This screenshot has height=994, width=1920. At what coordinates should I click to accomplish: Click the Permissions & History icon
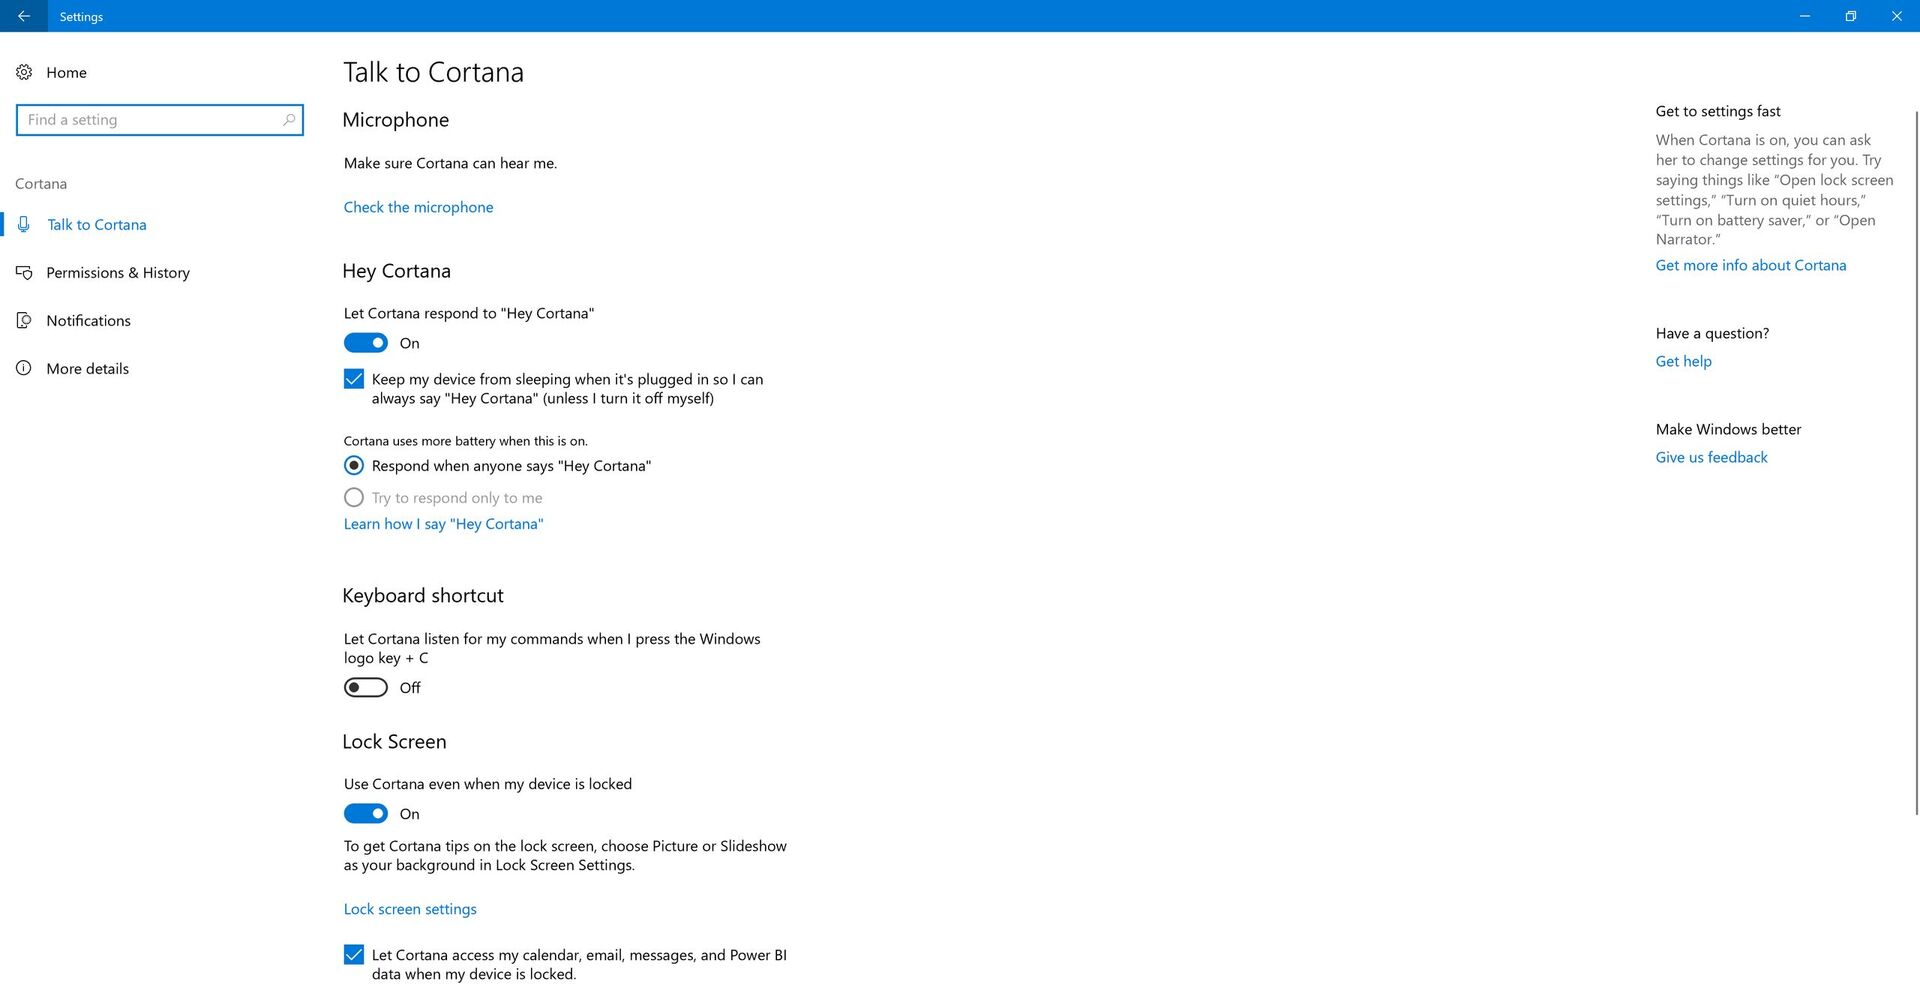[24, 272]
